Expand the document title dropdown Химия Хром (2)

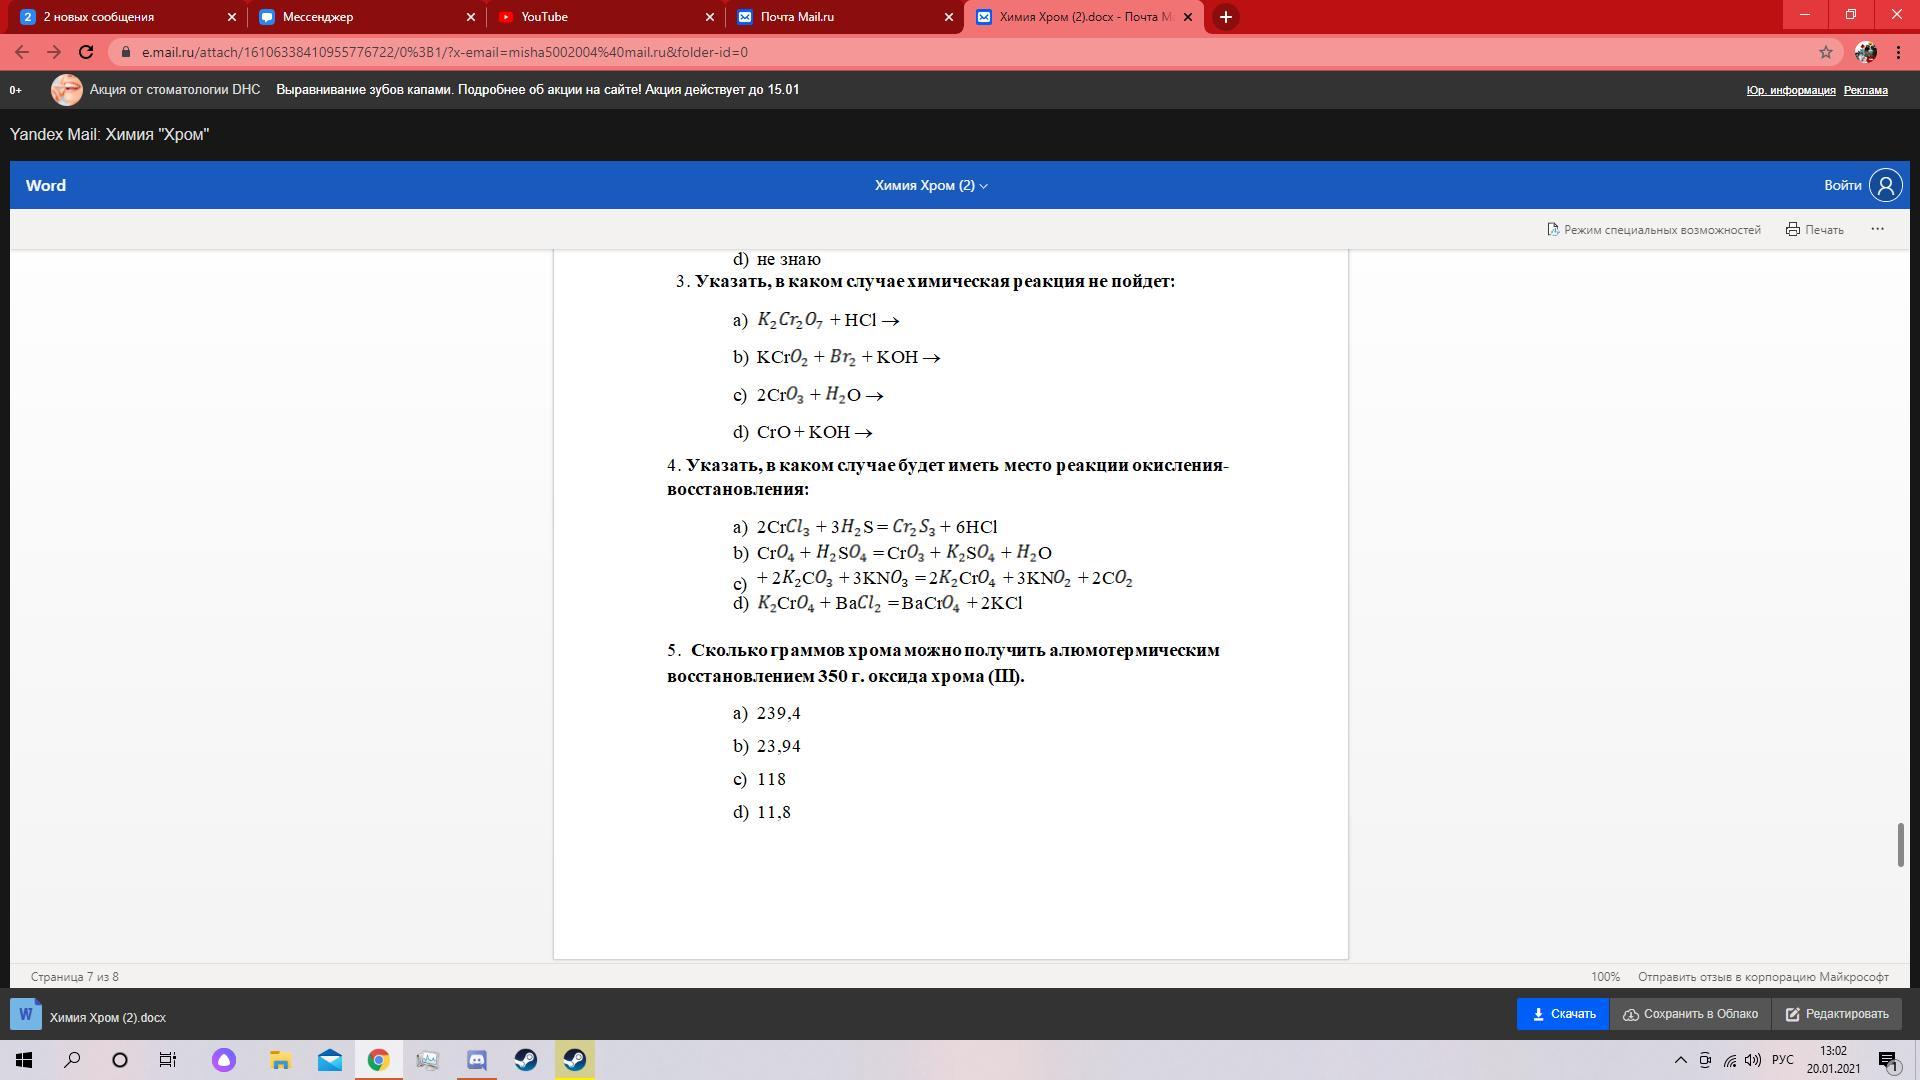pyautogui.click(x=931, y=185)
